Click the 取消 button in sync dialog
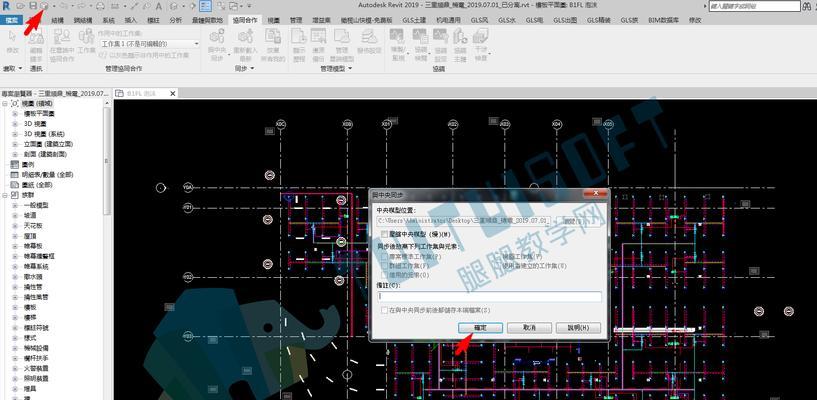Screen dimensions: 817x400 [x=529, y=328]
